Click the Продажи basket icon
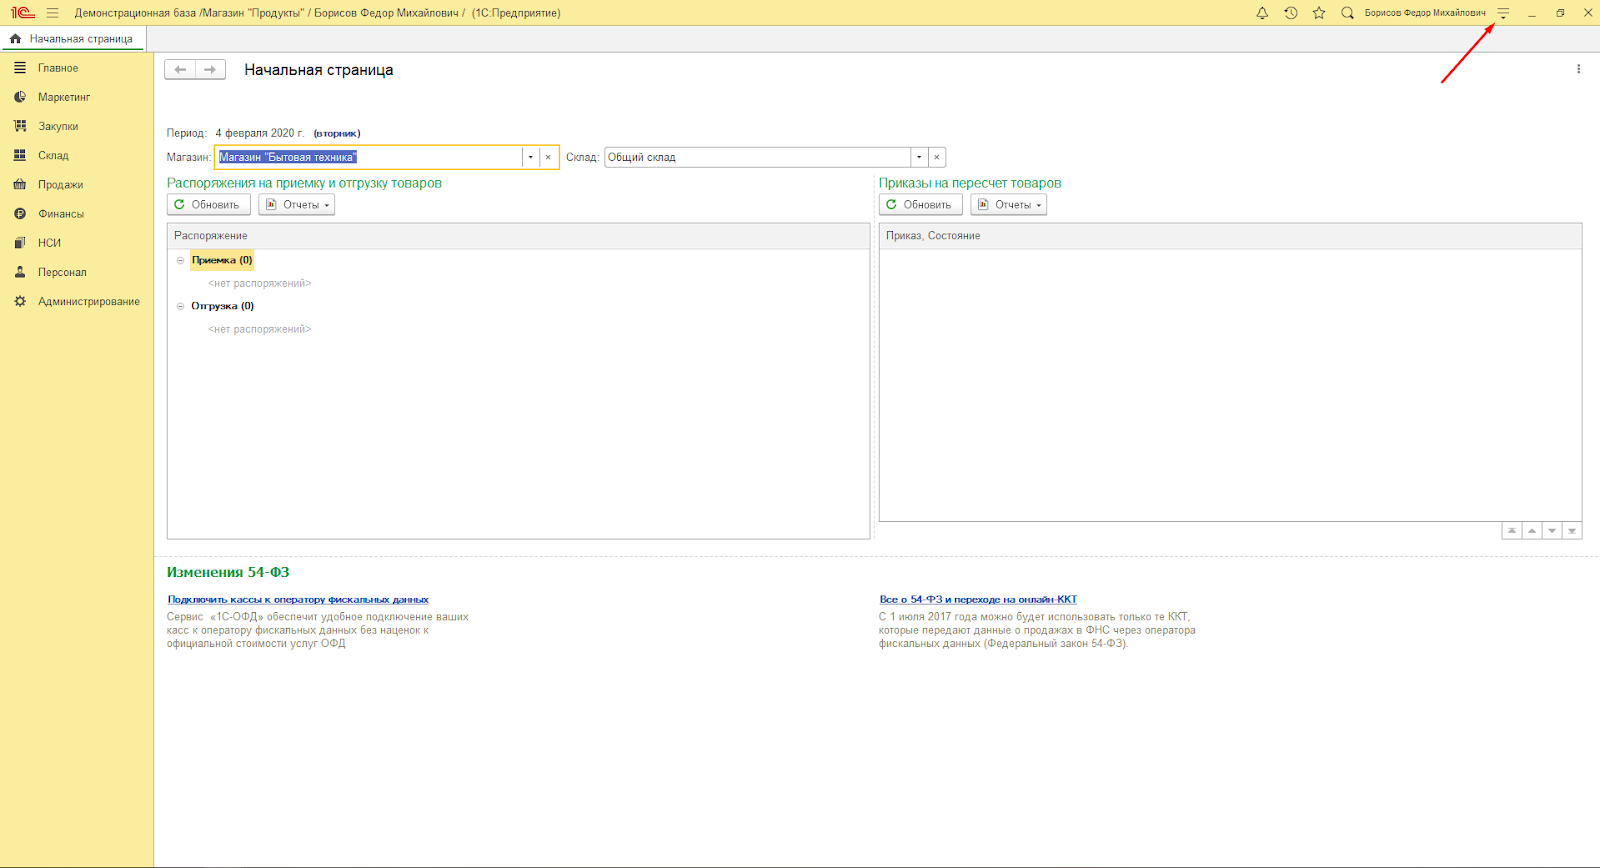Screen dimensions: 1600x868 tap(19, 184)
